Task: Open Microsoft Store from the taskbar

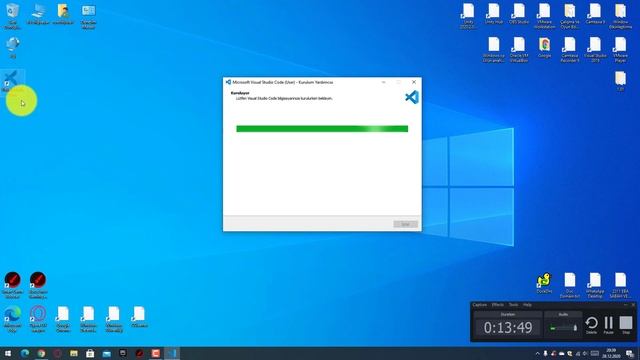Action: point(90,353)
